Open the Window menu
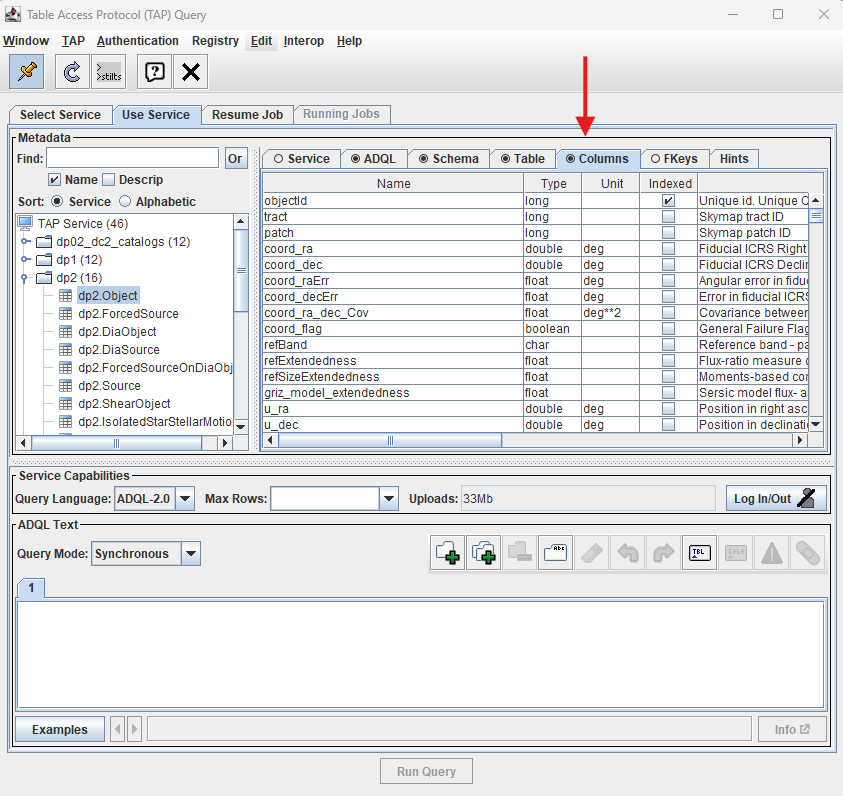 pos(26,41)
